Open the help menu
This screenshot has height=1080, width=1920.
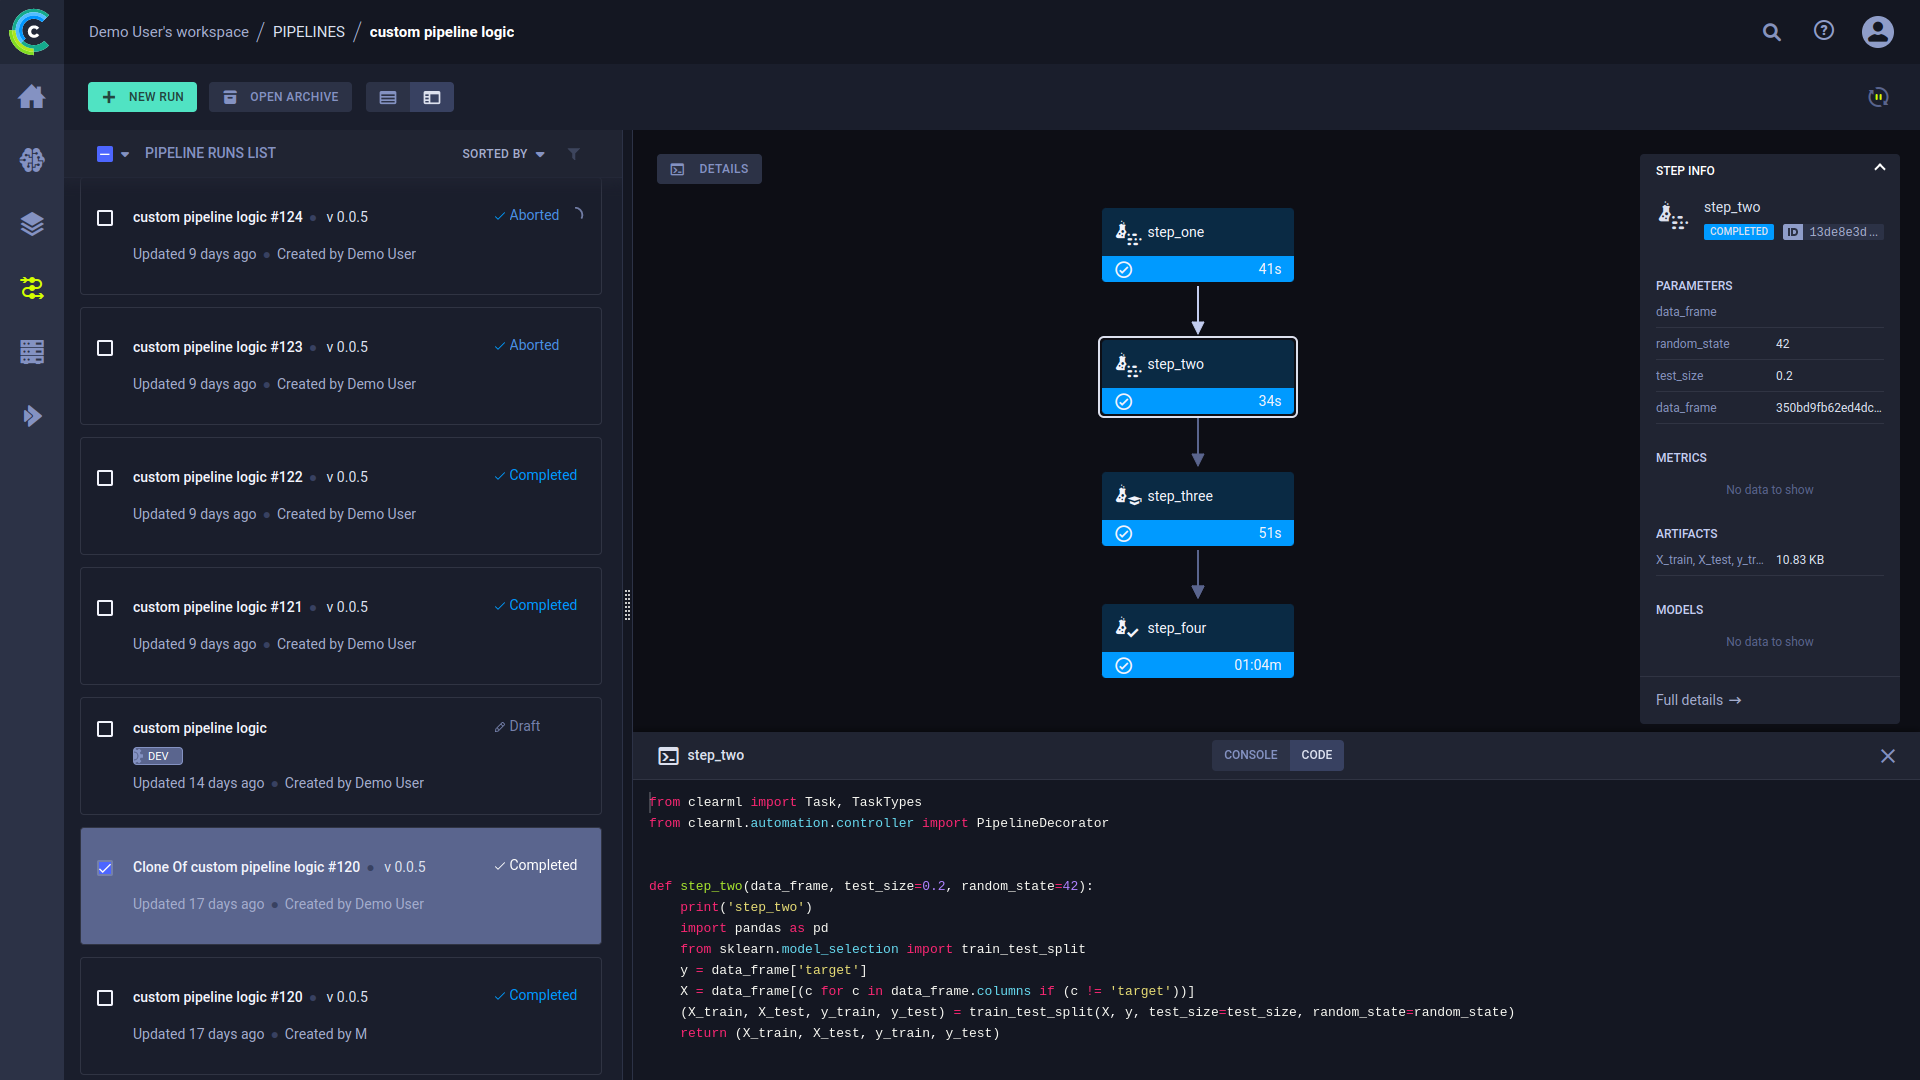coord(1823,31)
